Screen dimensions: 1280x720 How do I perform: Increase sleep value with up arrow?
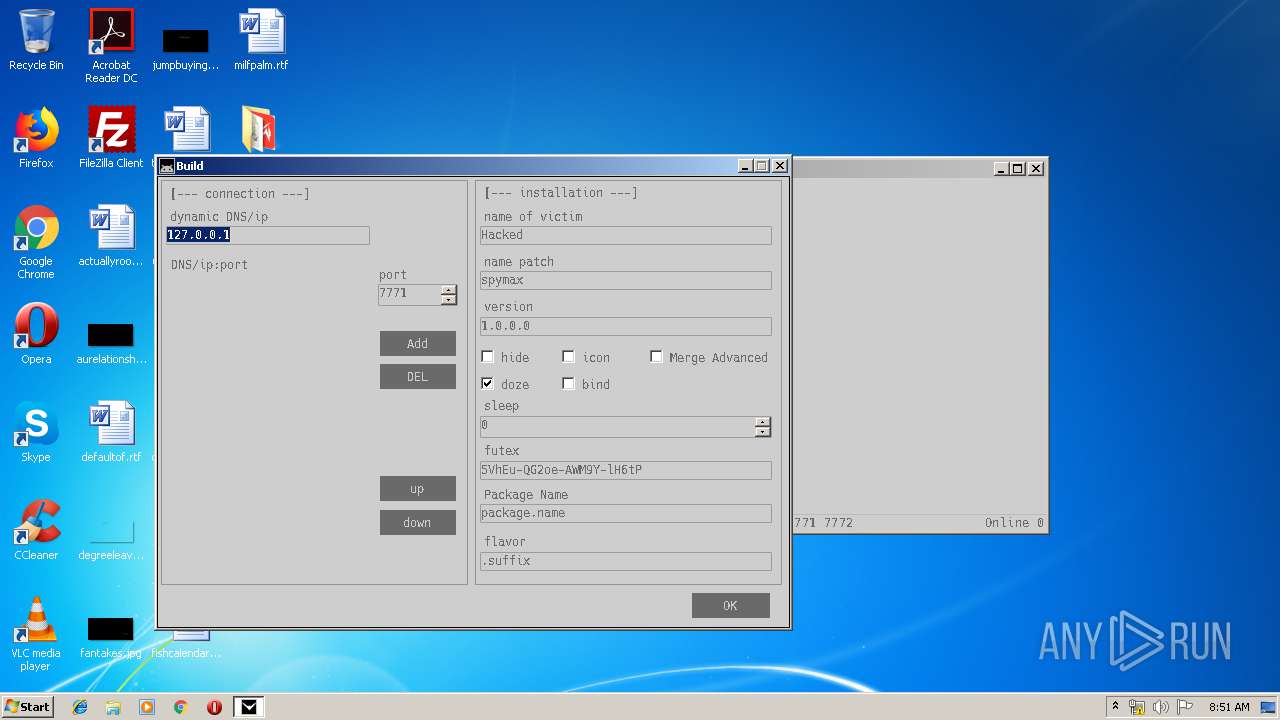(762, 422)
